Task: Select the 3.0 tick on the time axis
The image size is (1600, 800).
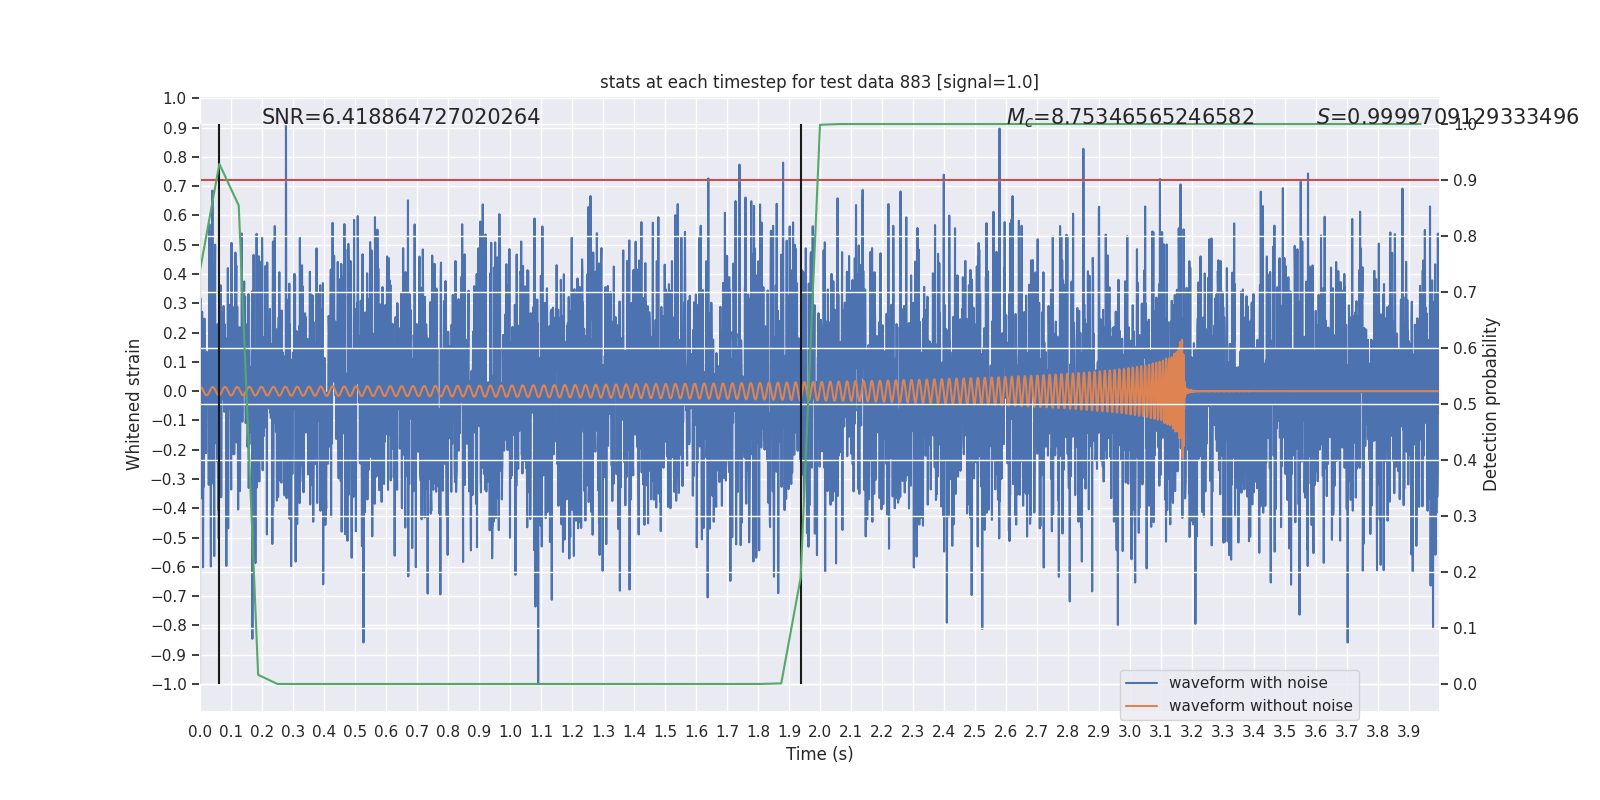Action: coord(1130,732)
